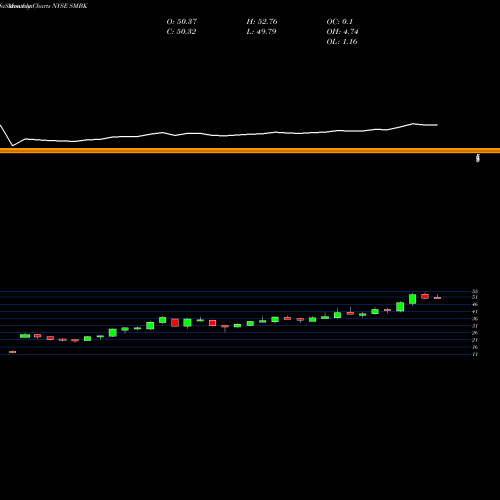Select the OC: 0.1 readout
This screenshot has height=500, width=500.
[339, 22]
